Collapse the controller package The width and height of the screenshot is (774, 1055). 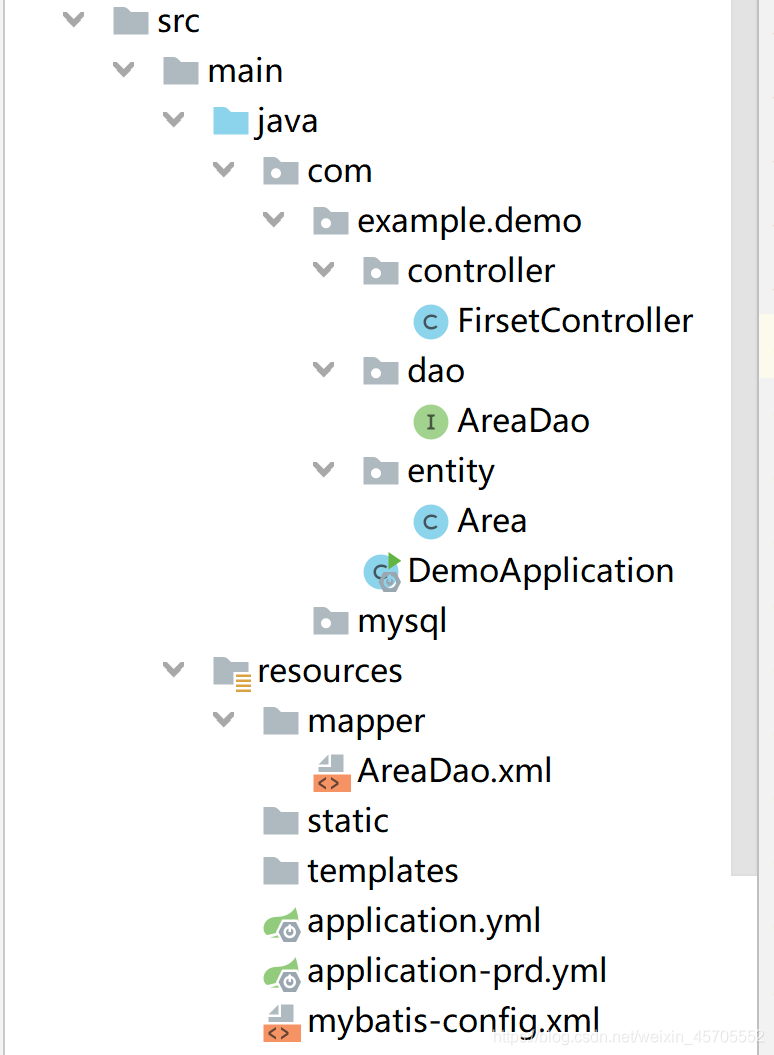323,270
